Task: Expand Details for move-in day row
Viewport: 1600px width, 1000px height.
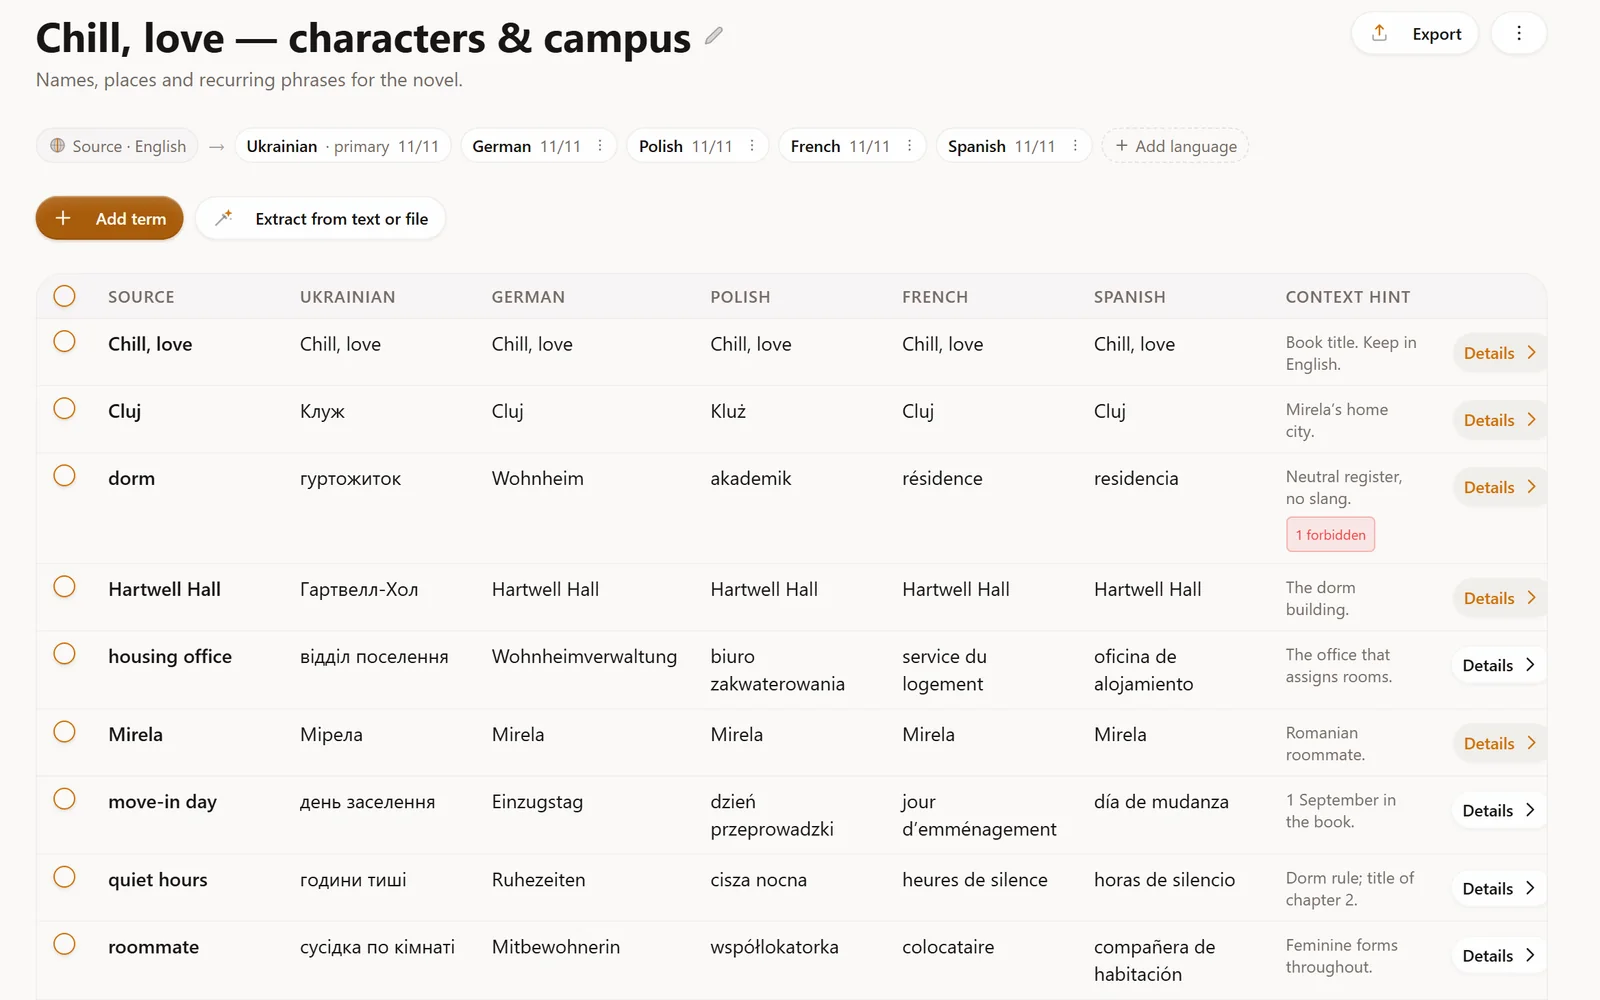Action: (x=1499, y=810)
